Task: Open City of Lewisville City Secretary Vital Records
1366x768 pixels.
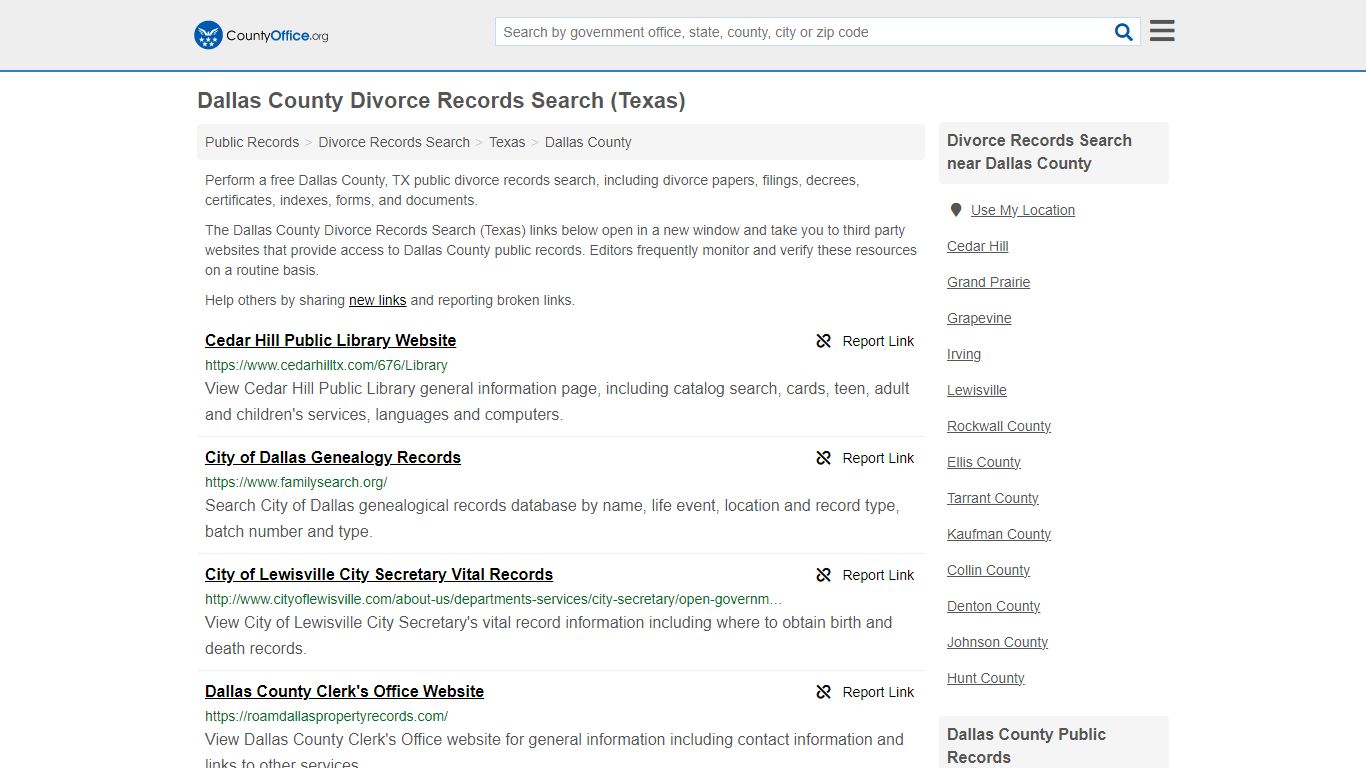Action: point(379,574)
